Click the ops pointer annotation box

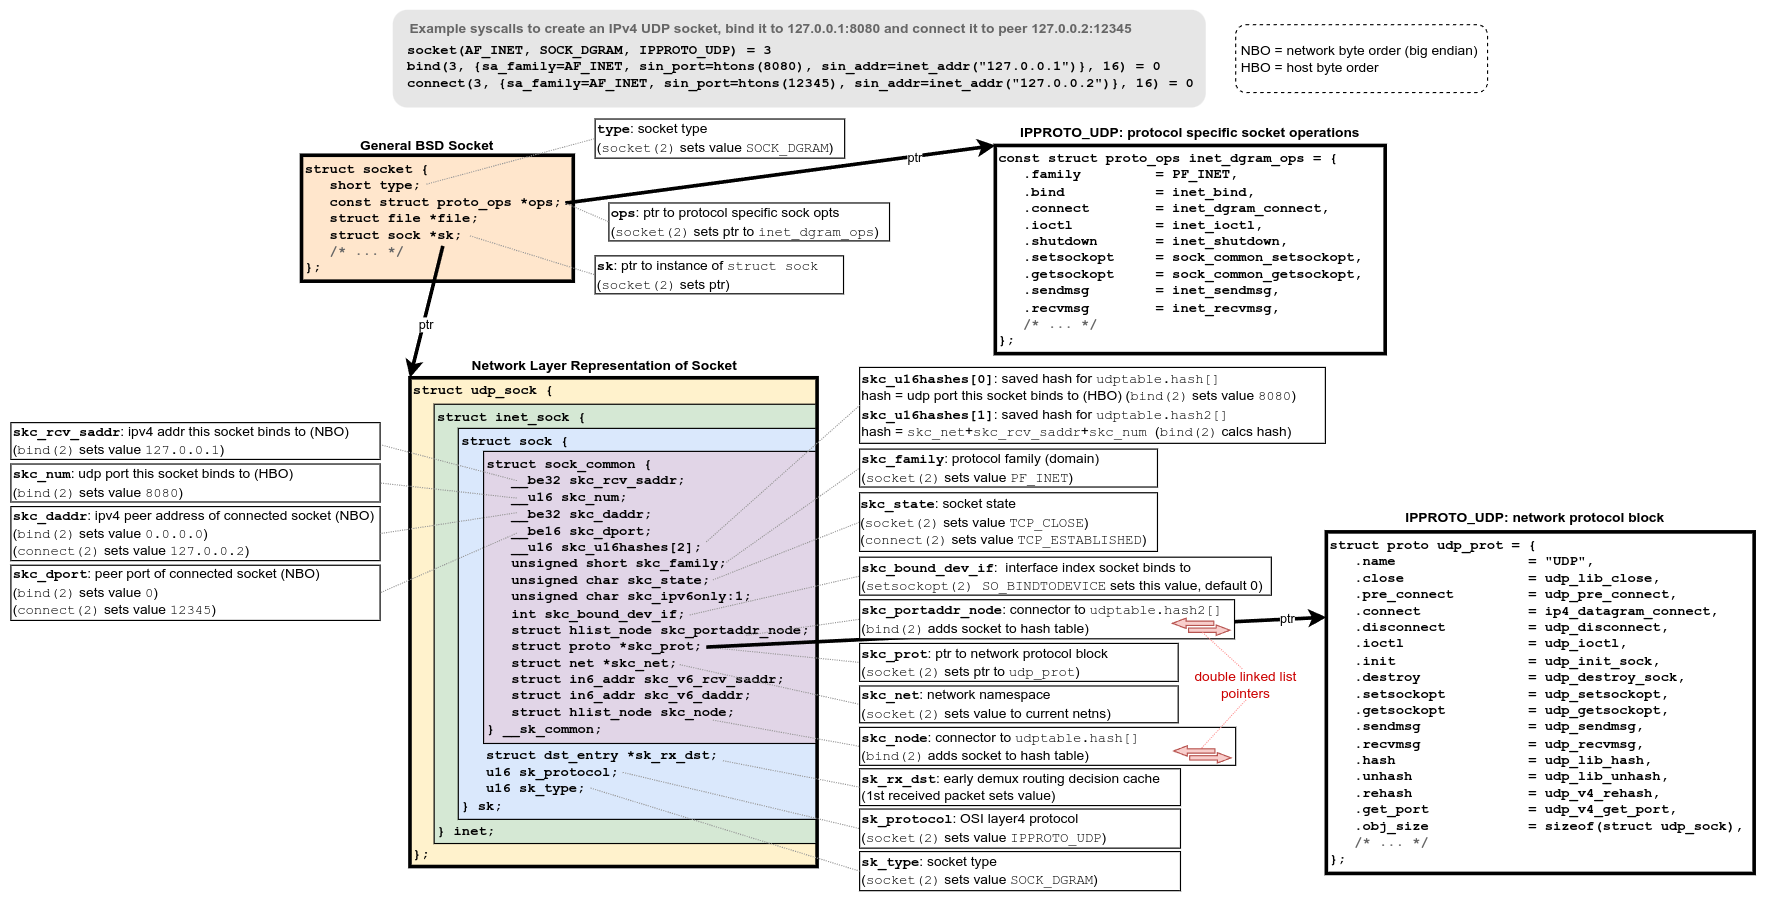point(748,222)
